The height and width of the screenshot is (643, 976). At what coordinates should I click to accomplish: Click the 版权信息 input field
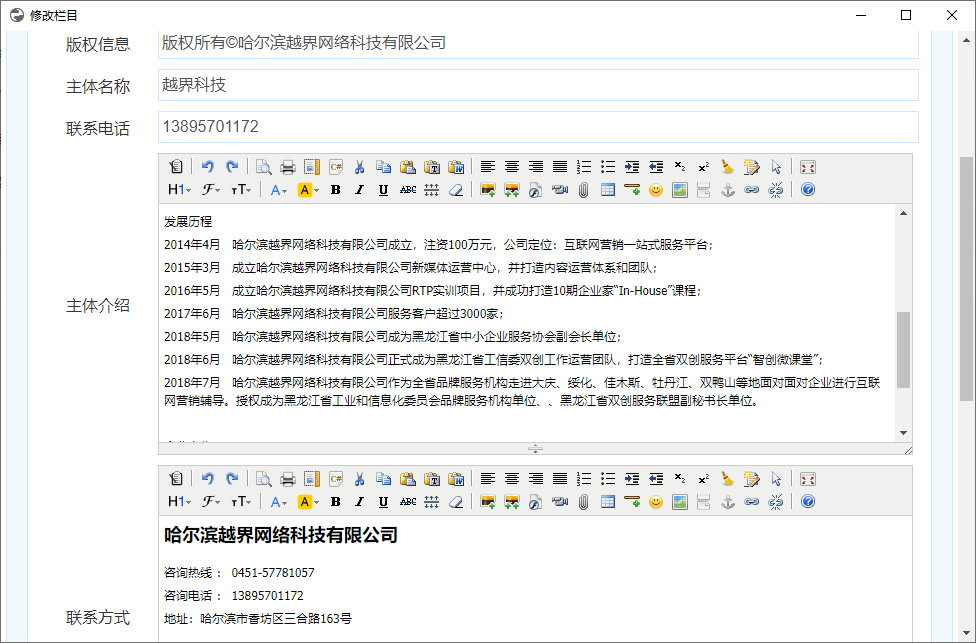[x=538, y=43]
